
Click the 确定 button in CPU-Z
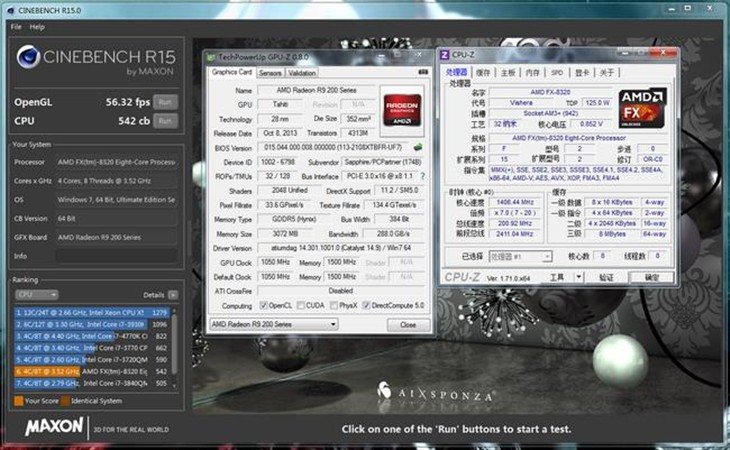click(x=652, y=277)
